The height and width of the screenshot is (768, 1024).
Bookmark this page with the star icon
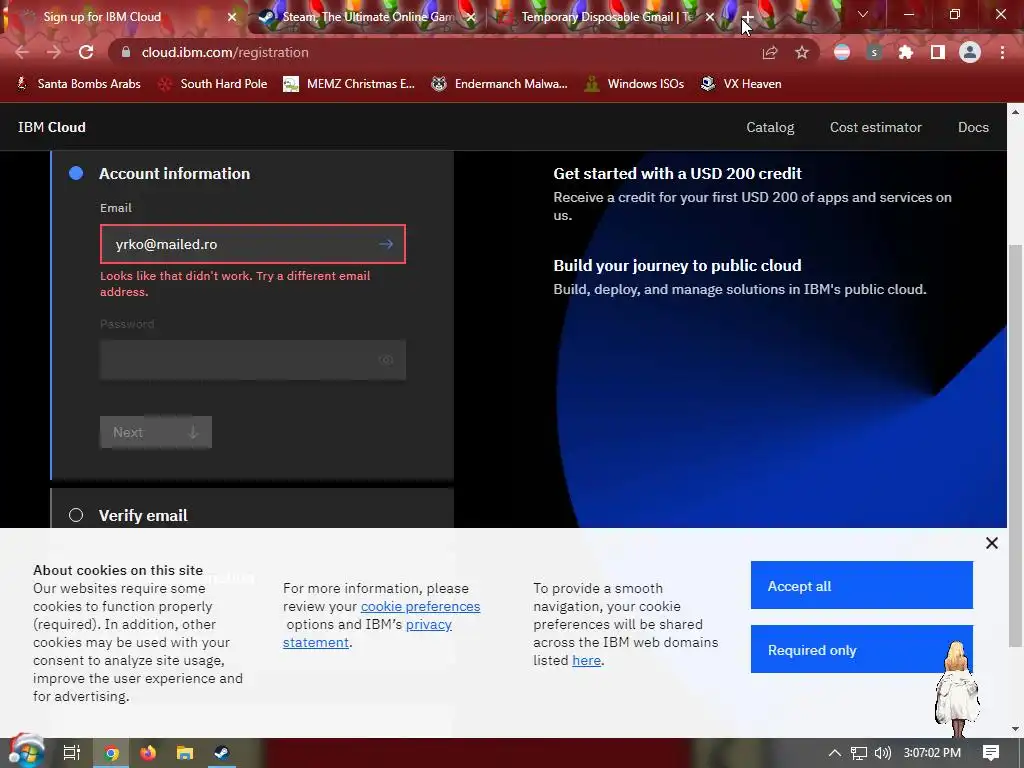click(x=802, y=52)
